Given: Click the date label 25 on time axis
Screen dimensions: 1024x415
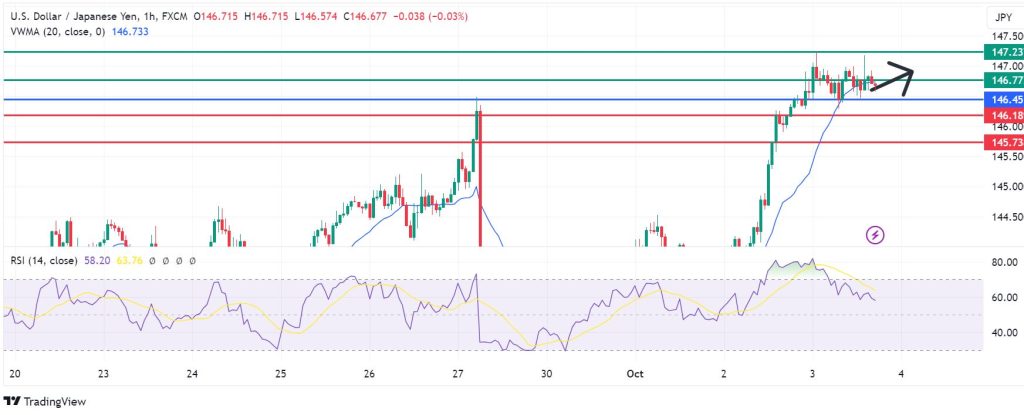Looking at the screenshot, I should pyautogui.click(x=280, y=374).
